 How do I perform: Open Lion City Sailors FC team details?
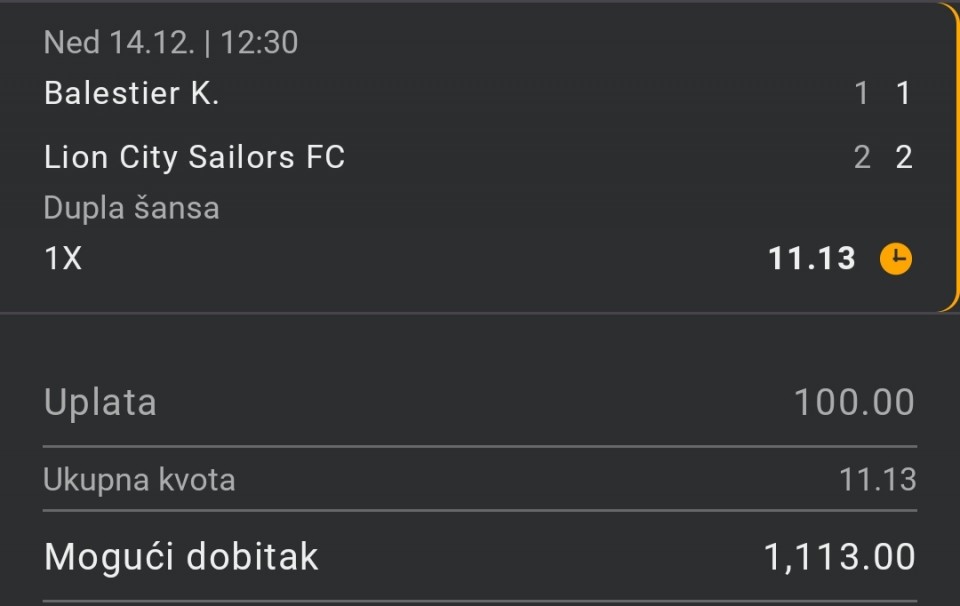click(x=194, y=157)
